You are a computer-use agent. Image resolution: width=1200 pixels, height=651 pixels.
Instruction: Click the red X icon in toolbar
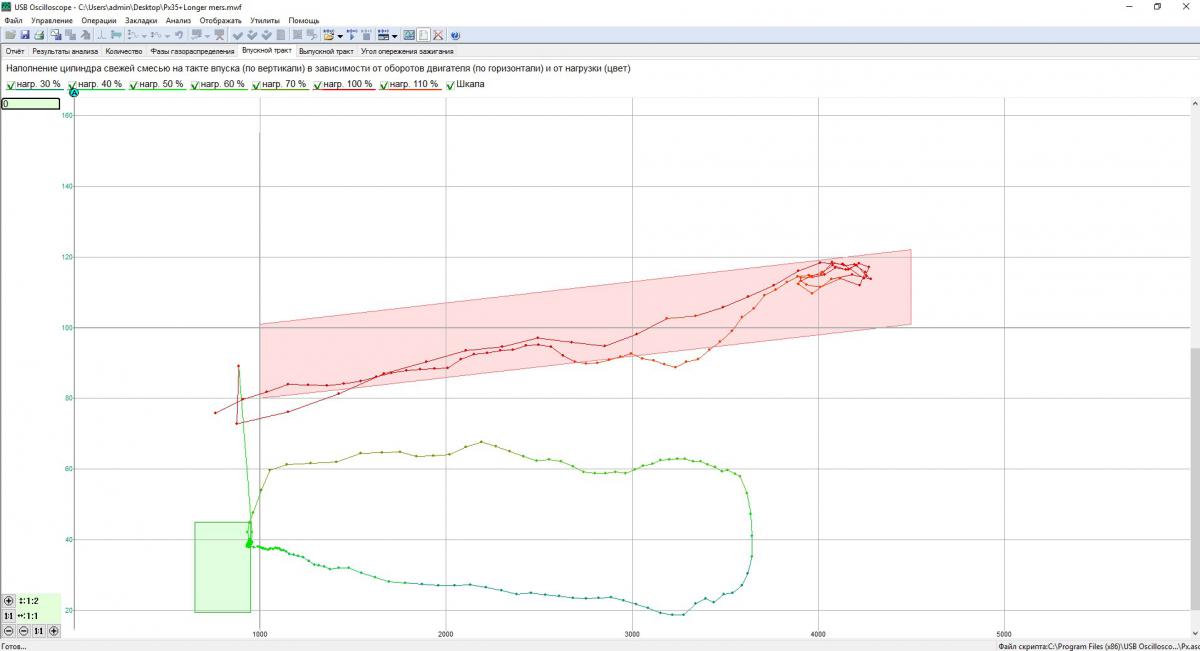438,35
